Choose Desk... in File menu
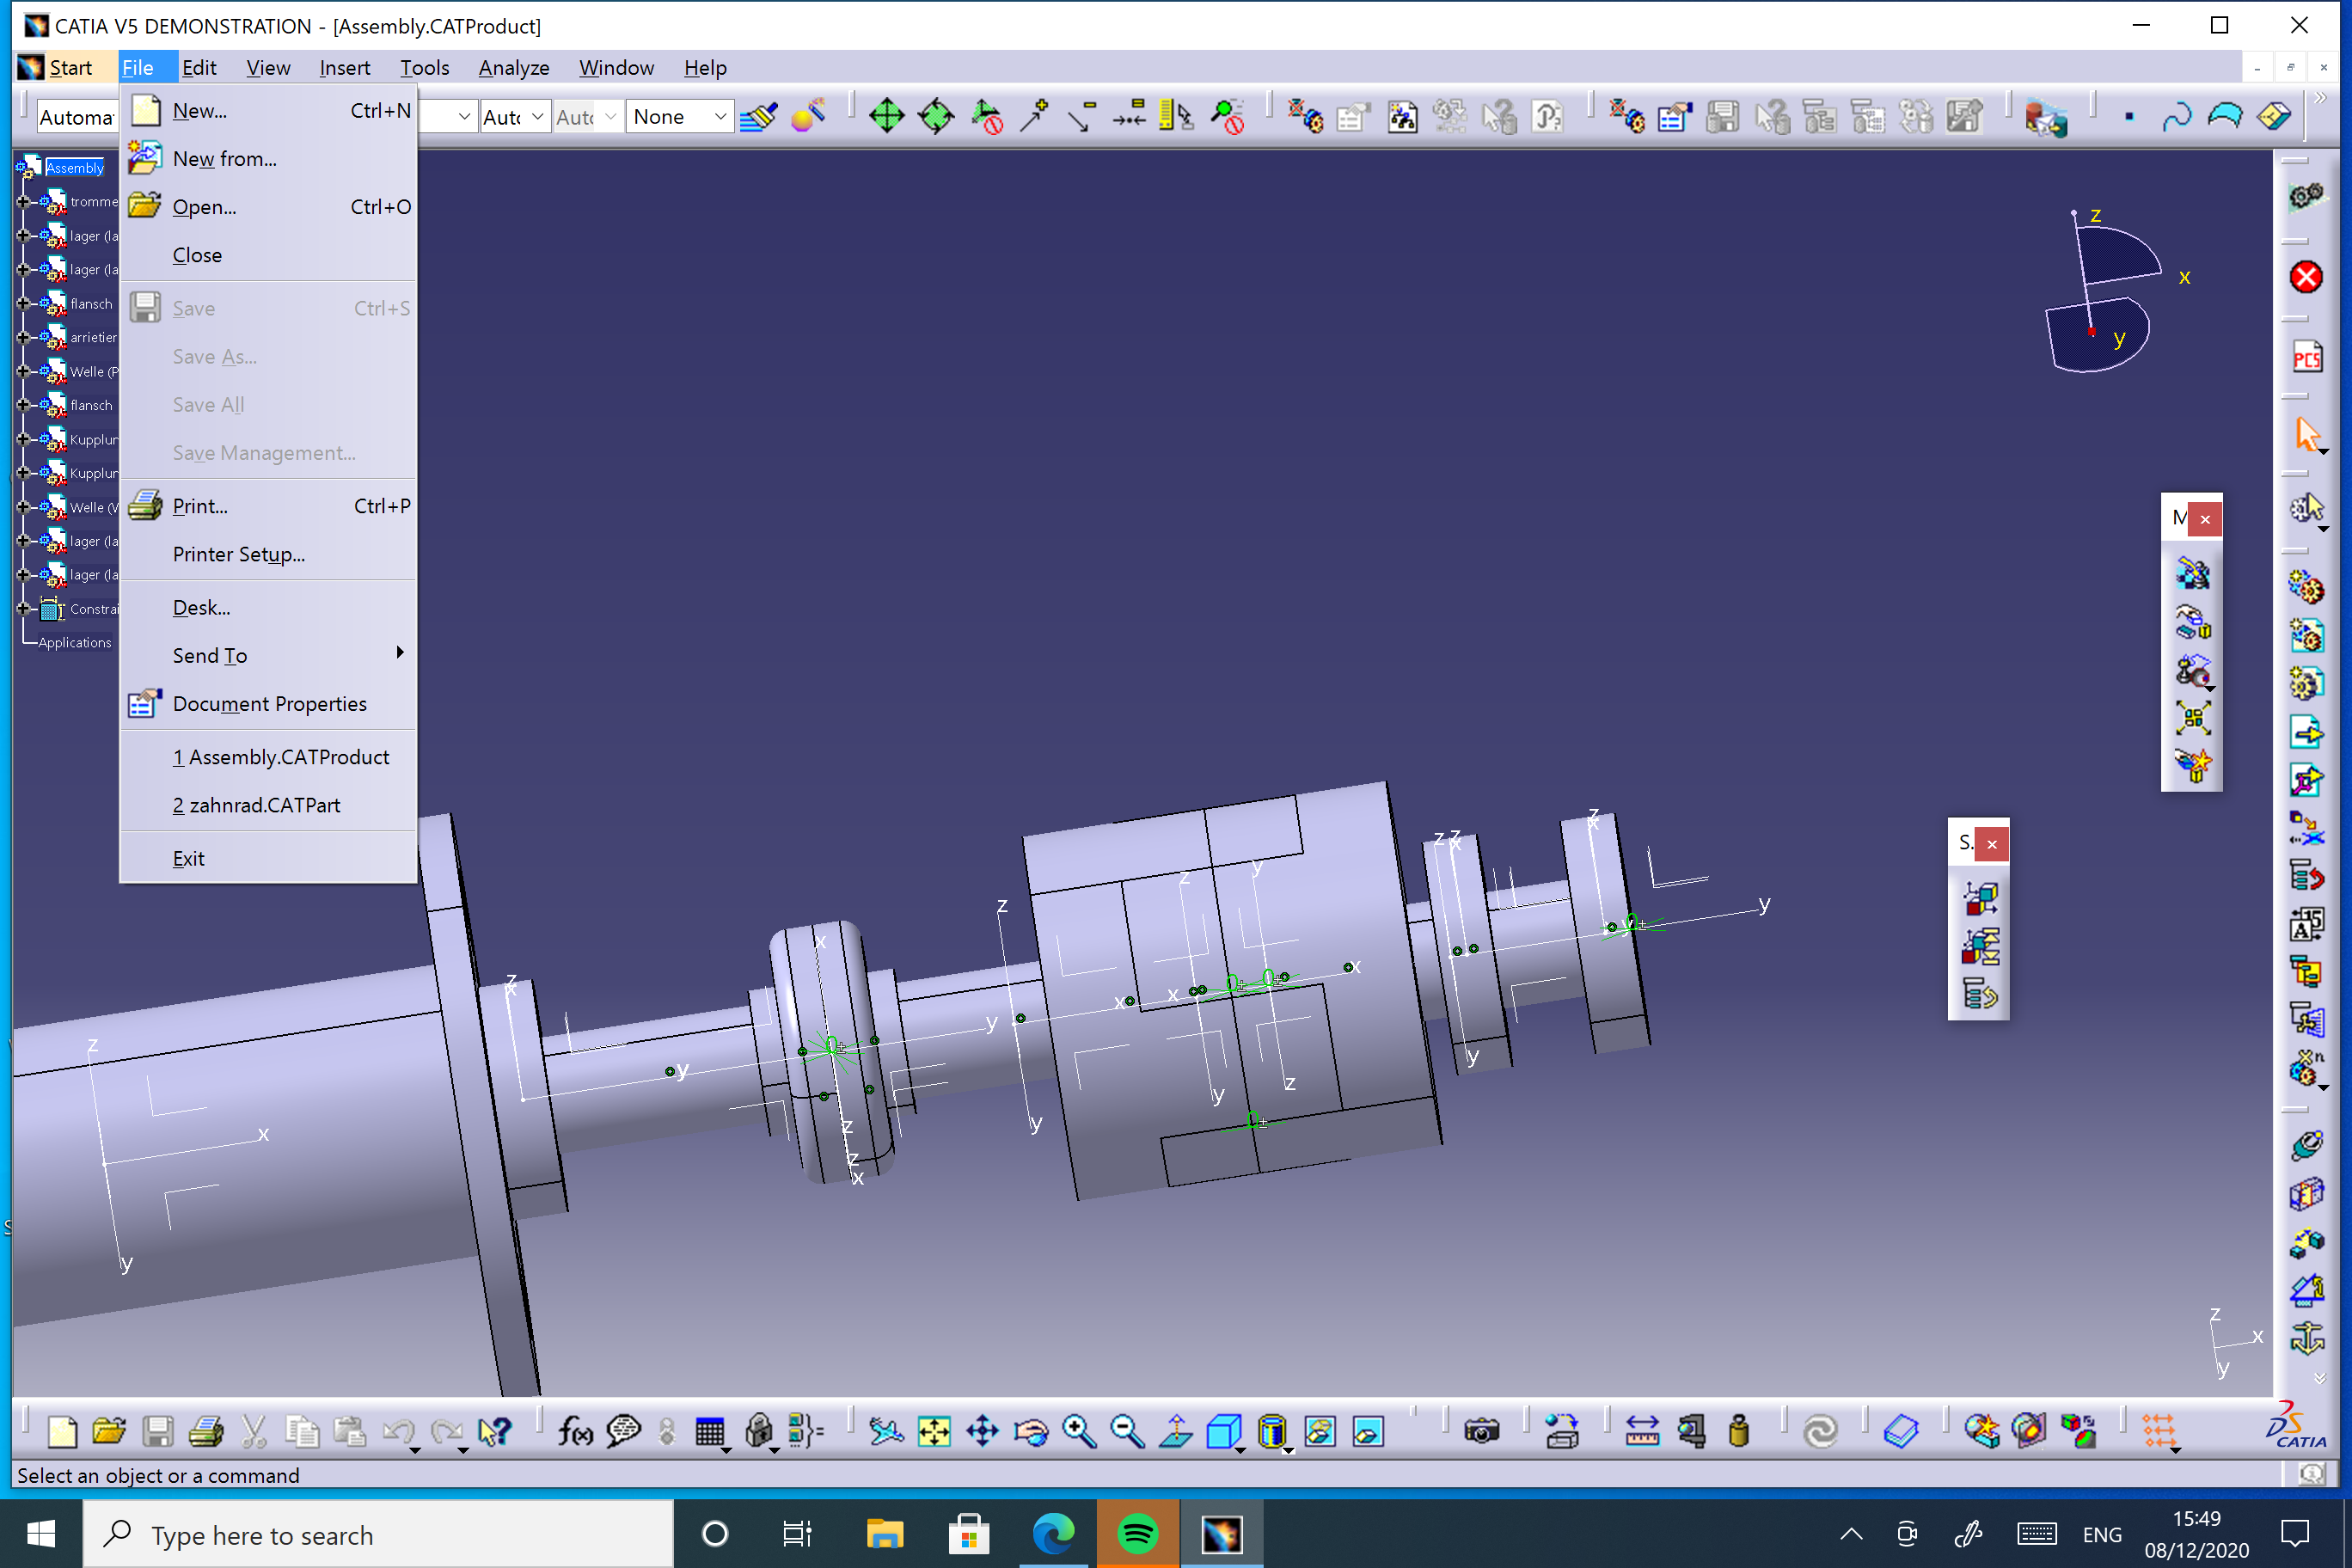2352x1568 pixels. coord(268,607)
